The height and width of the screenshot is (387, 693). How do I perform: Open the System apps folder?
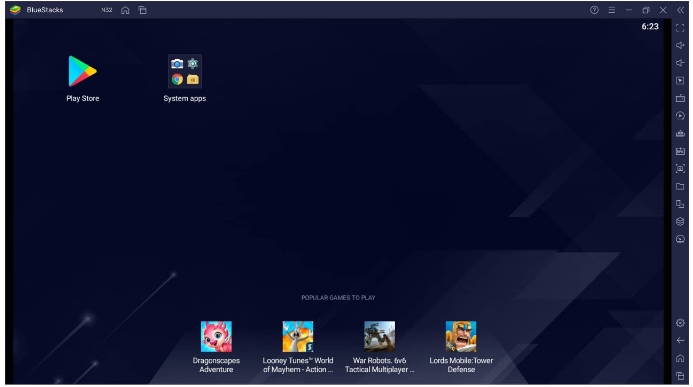[185, 71]
